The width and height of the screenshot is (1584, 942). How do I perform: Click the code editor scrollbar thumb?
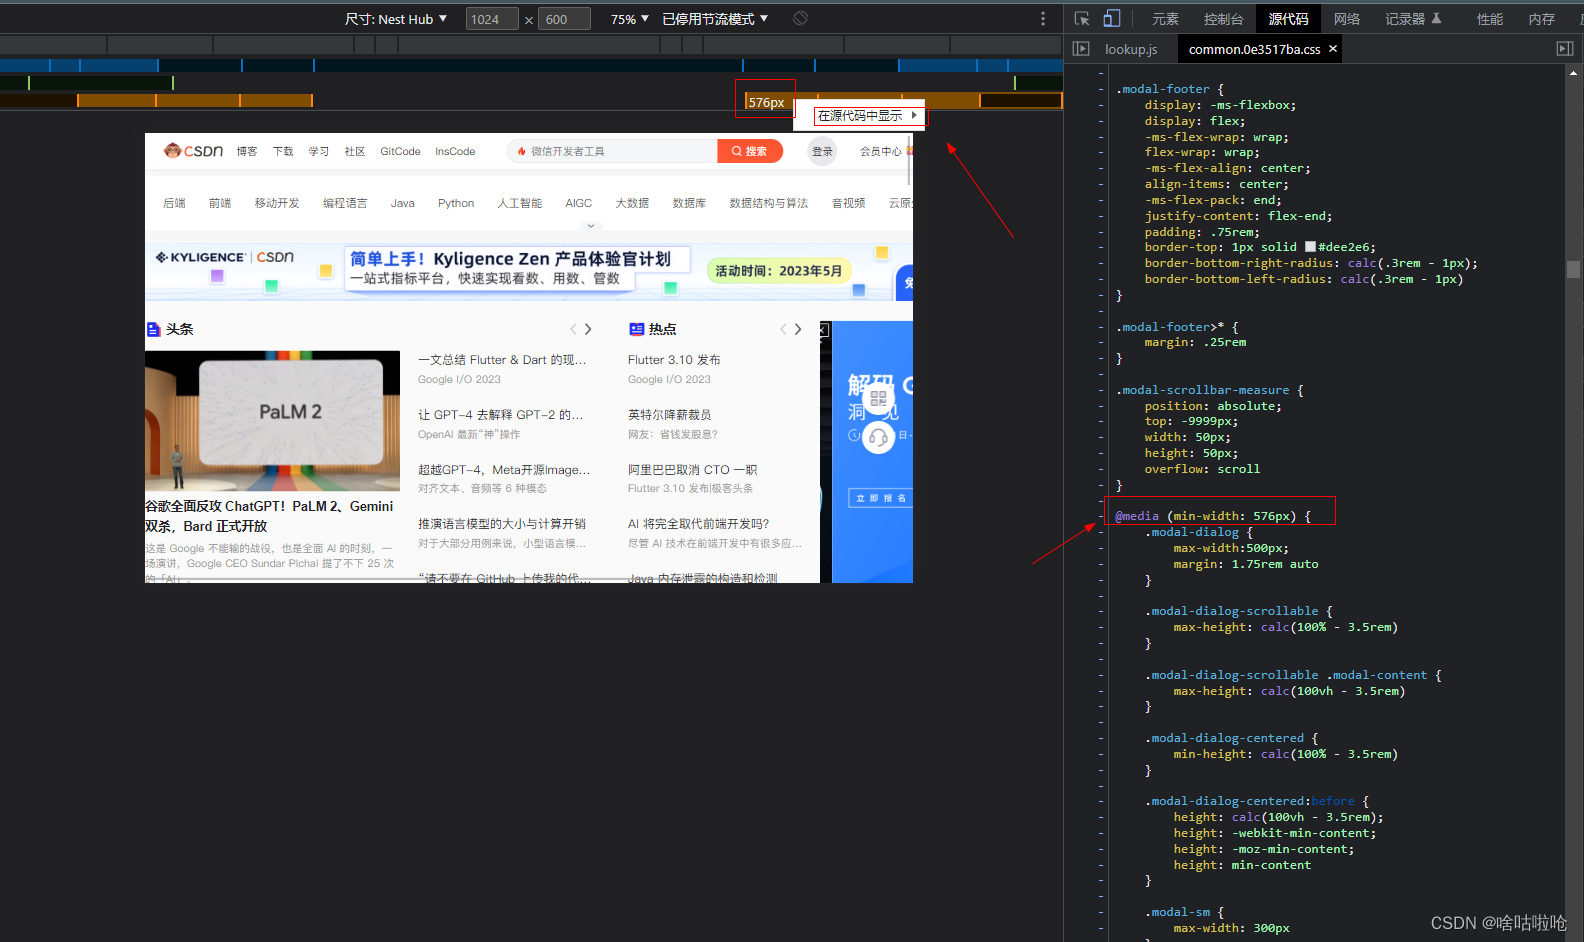1573,269
